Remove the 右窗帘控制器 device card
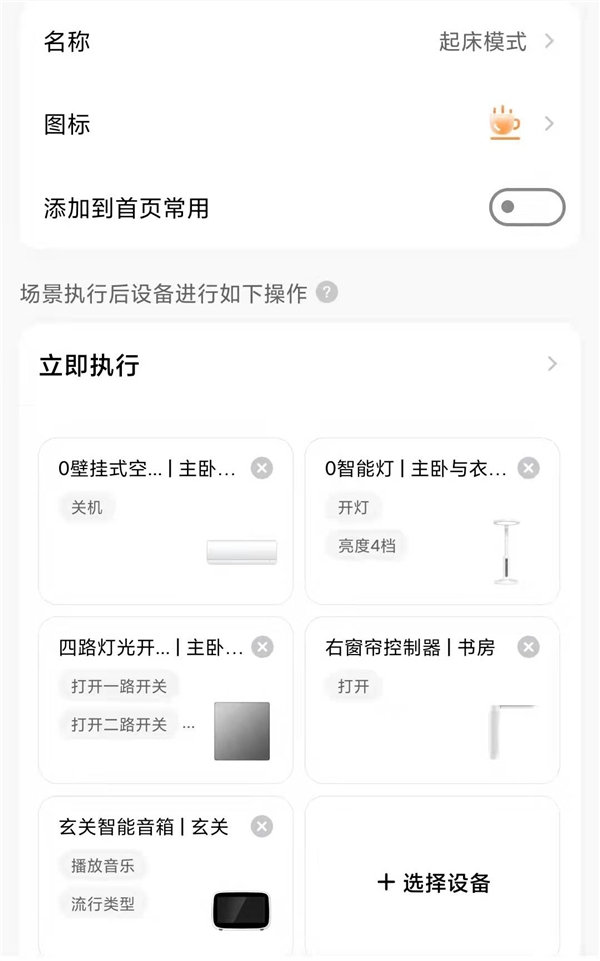Image resolution: width=600 pixels, height=961 pixels. click(528, 647)
